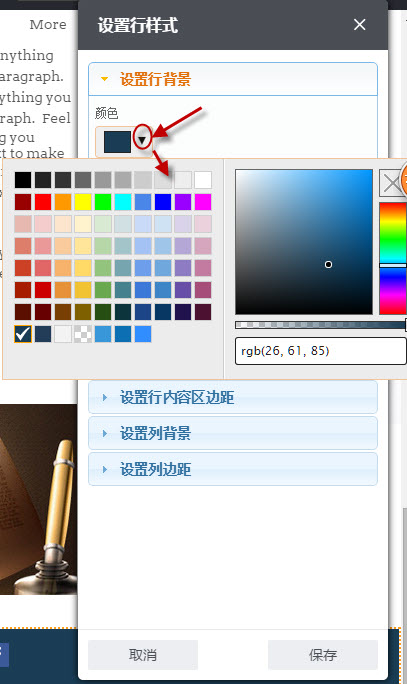This screenshot has height=684, width=407.
Task: Select the pale pink swatch in lightest row
Action: click(43, 224)
